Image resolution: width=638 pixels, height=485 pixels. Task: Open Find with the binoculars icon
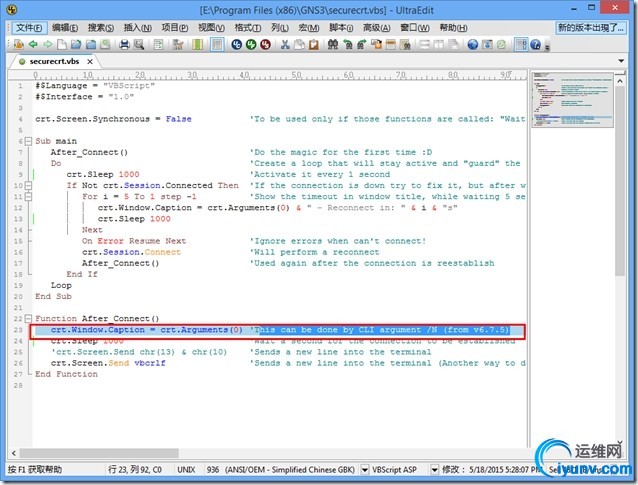click(333, 44)
